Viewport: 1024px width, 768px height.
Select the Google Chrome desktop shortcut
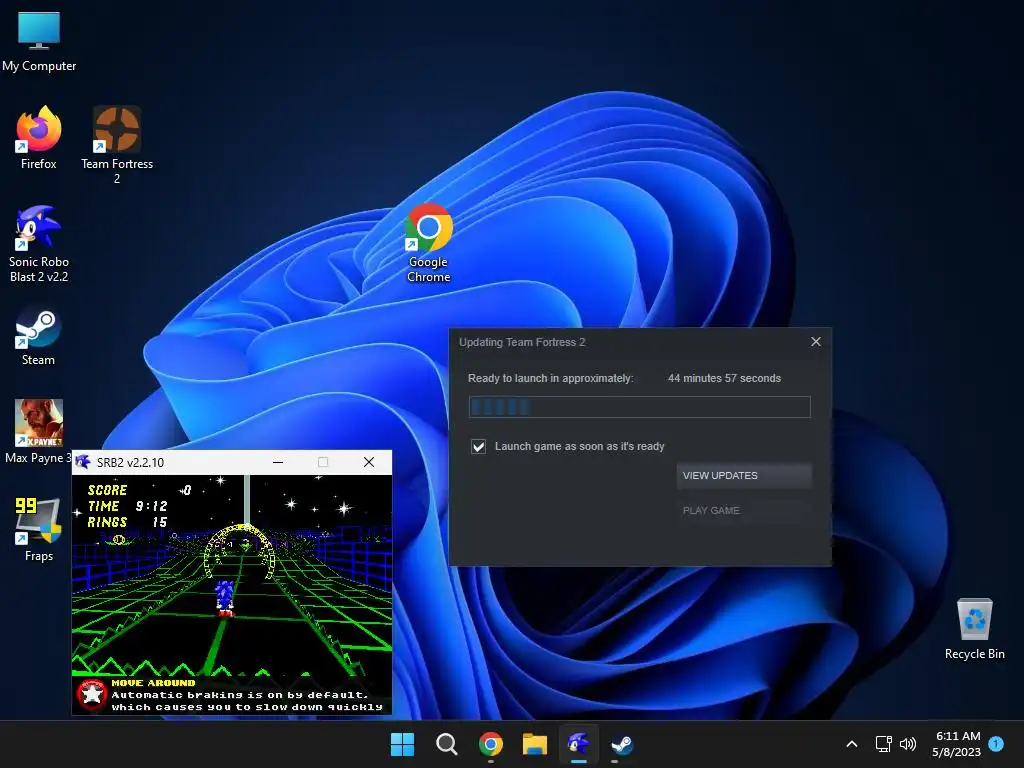[428, 242]
